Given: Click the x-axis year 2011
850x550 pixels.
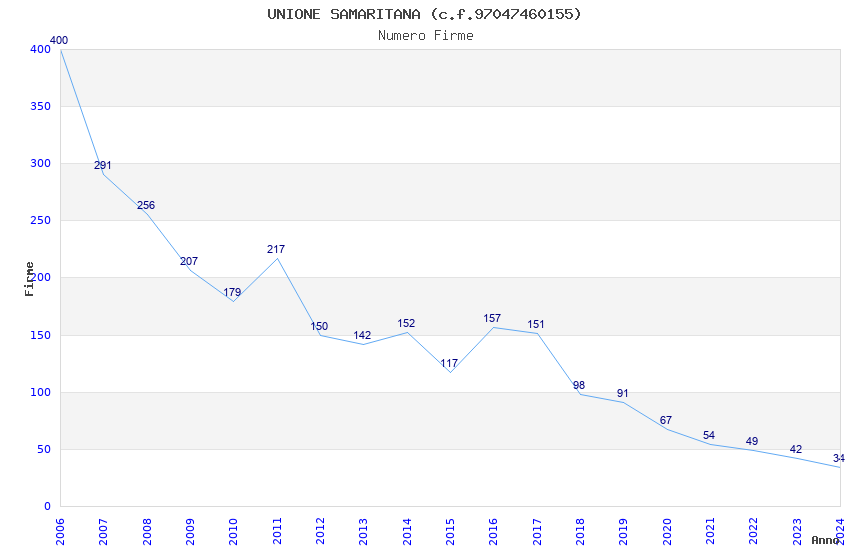Looking at the screenshot, I should (x=276, y=531).
